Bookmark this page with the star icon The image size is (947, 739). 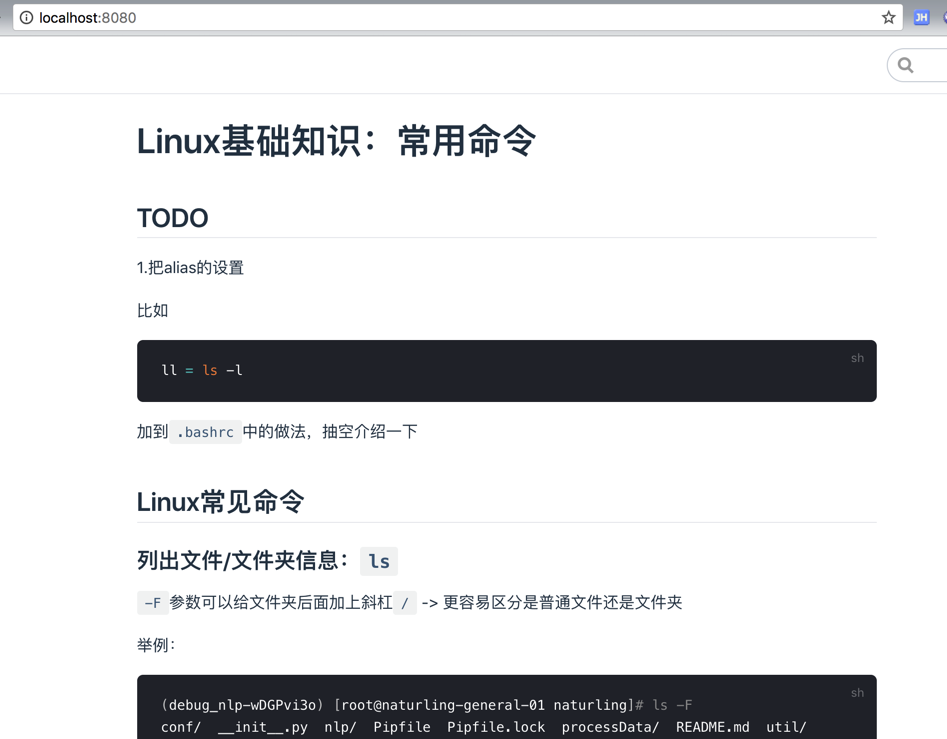(x=888, y=18)
